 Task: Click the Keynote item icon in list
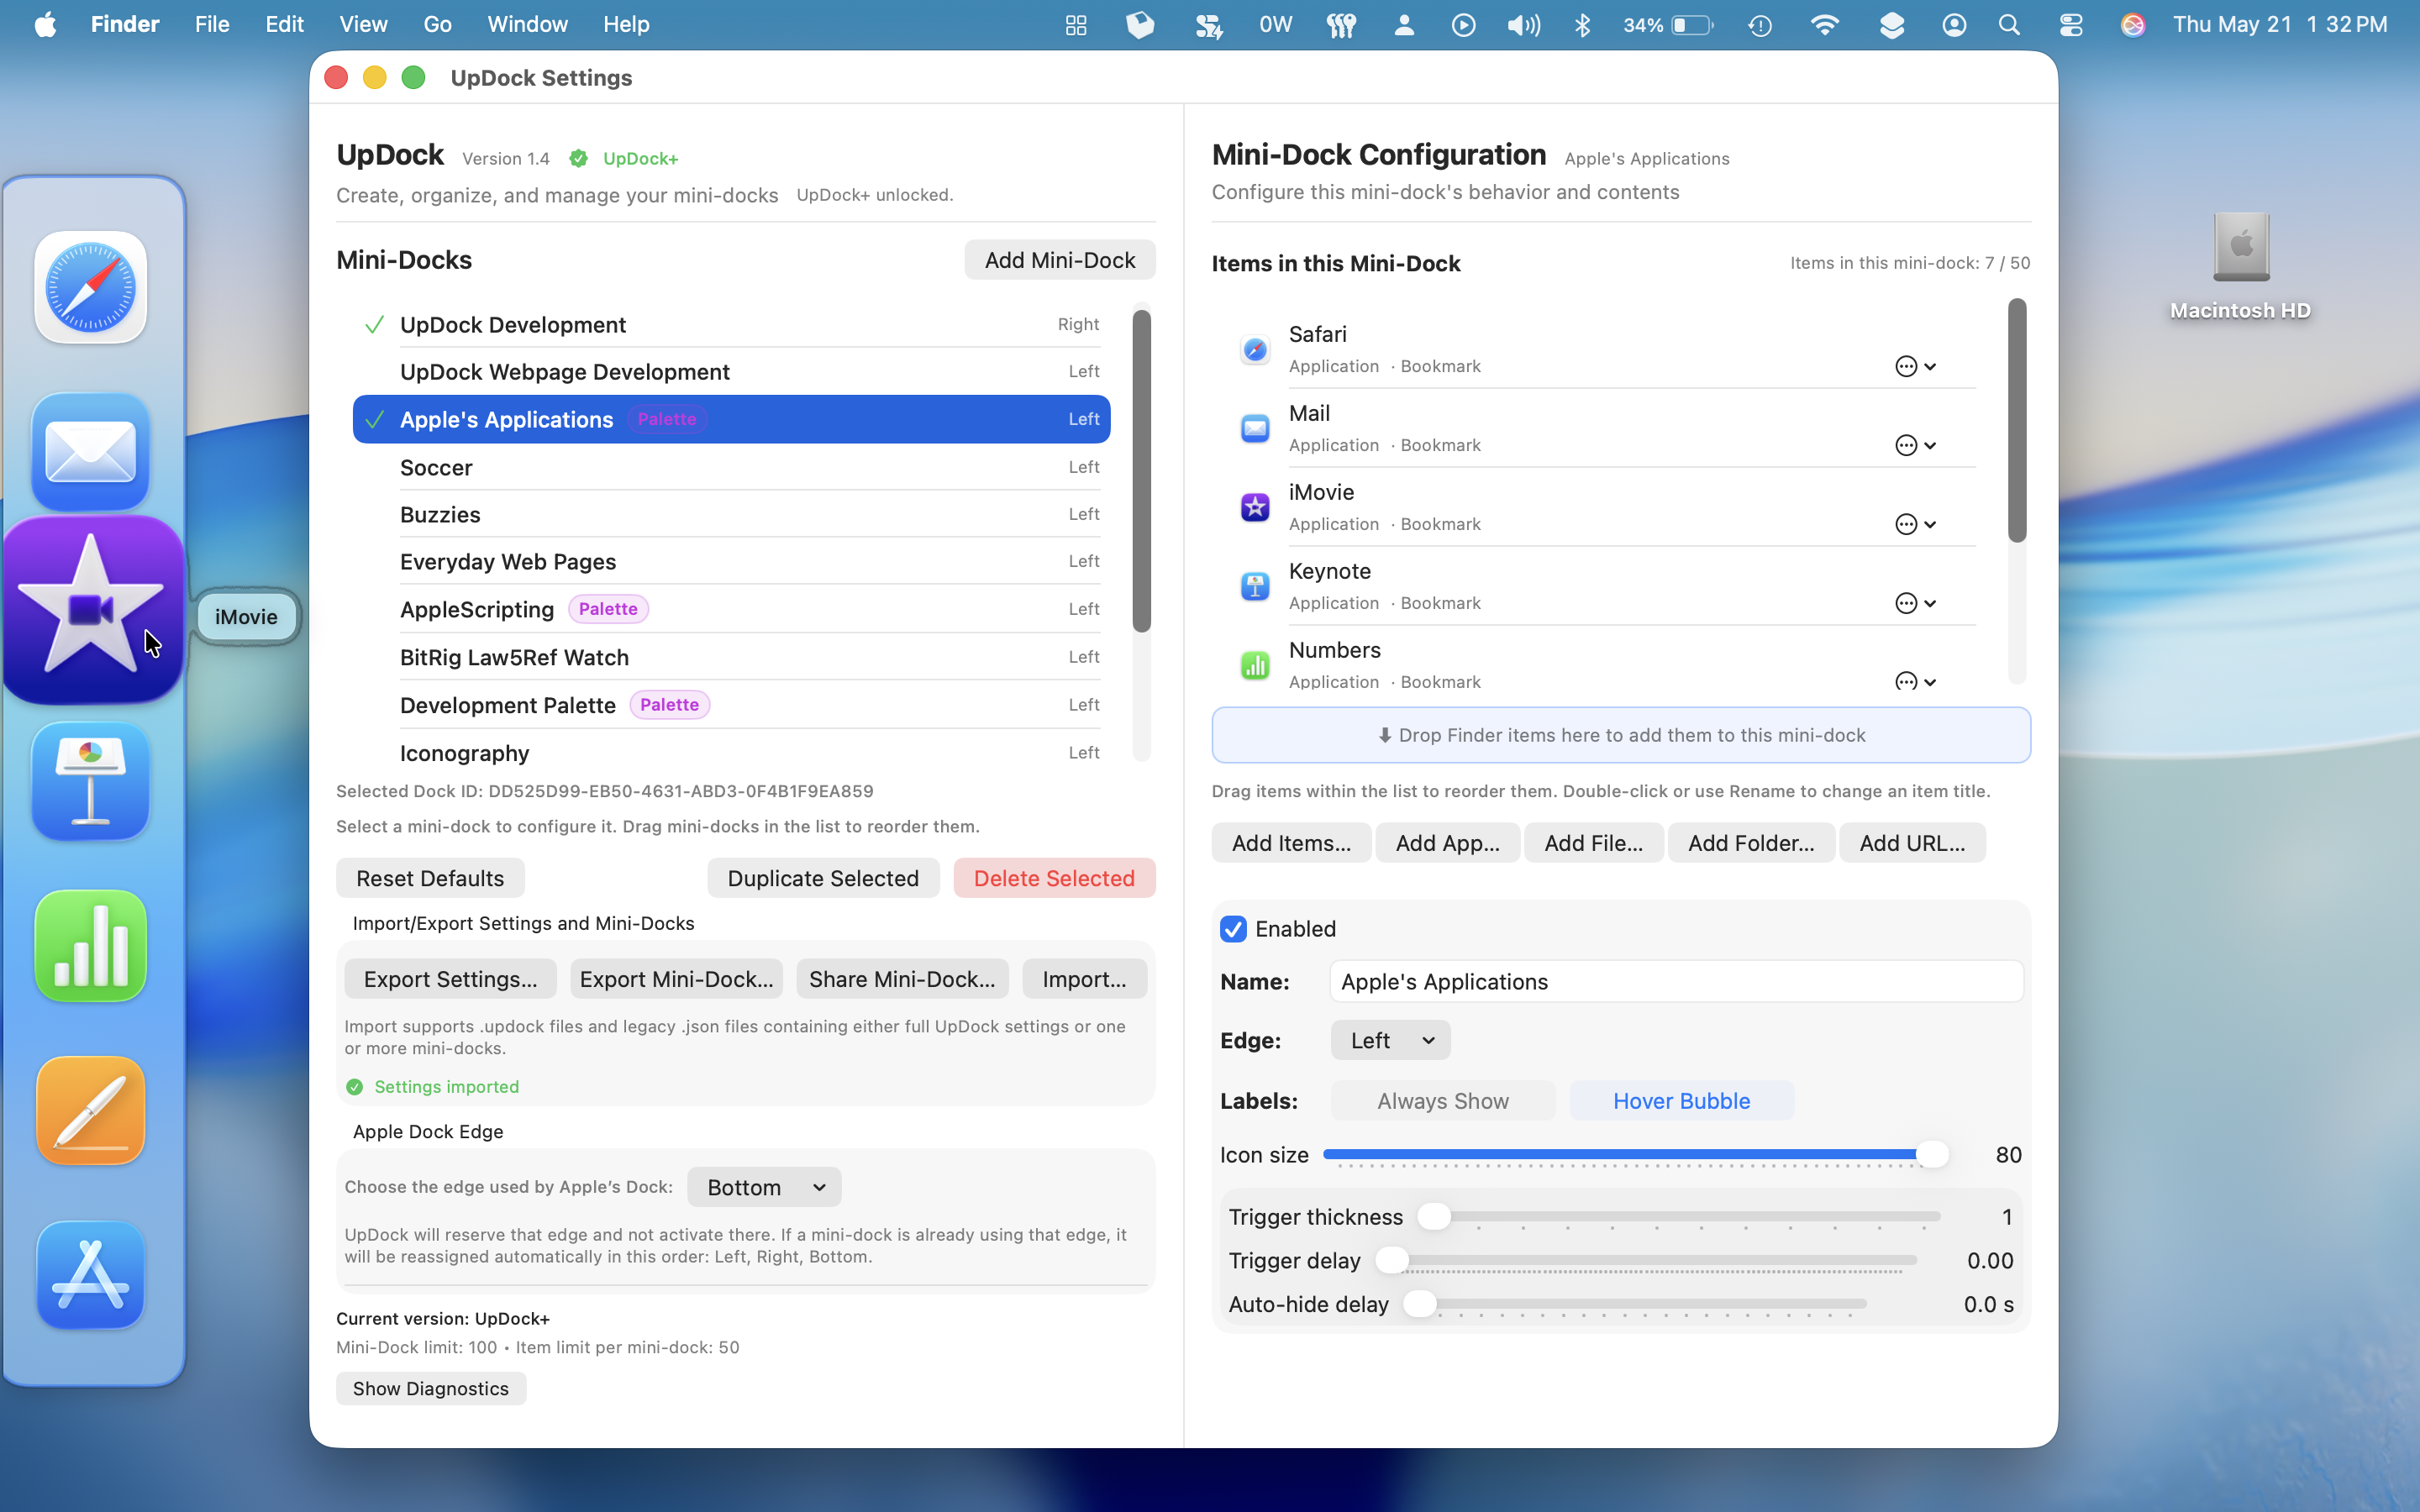[1255, 586]
